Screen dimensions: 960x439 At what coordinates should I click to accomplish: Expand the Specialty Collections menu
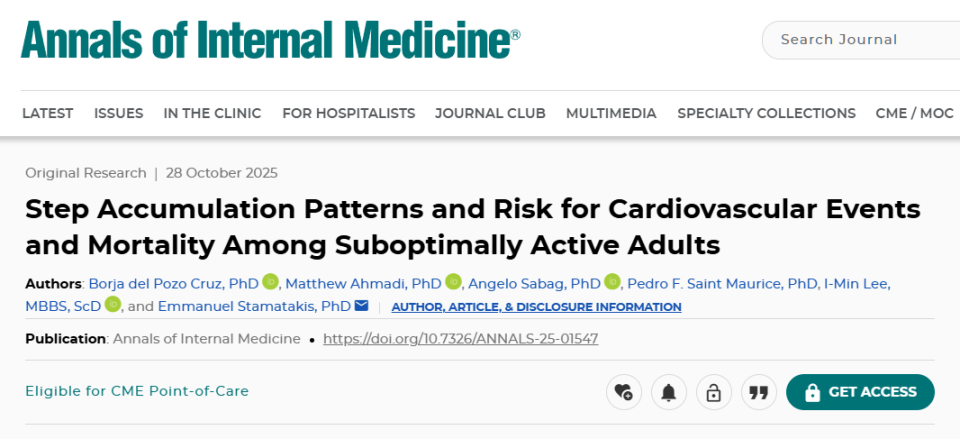(766, 113)
